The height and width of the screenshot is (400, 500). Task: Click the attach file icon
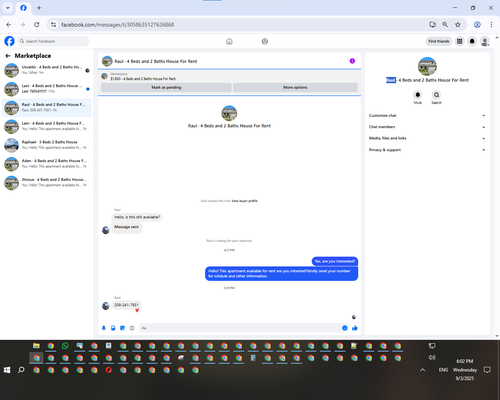click(x=113, y=328)
